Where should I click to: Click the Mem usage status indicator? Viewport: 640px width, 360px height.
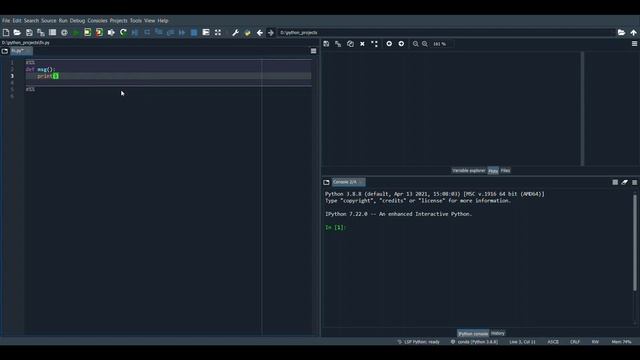(621, 342)
